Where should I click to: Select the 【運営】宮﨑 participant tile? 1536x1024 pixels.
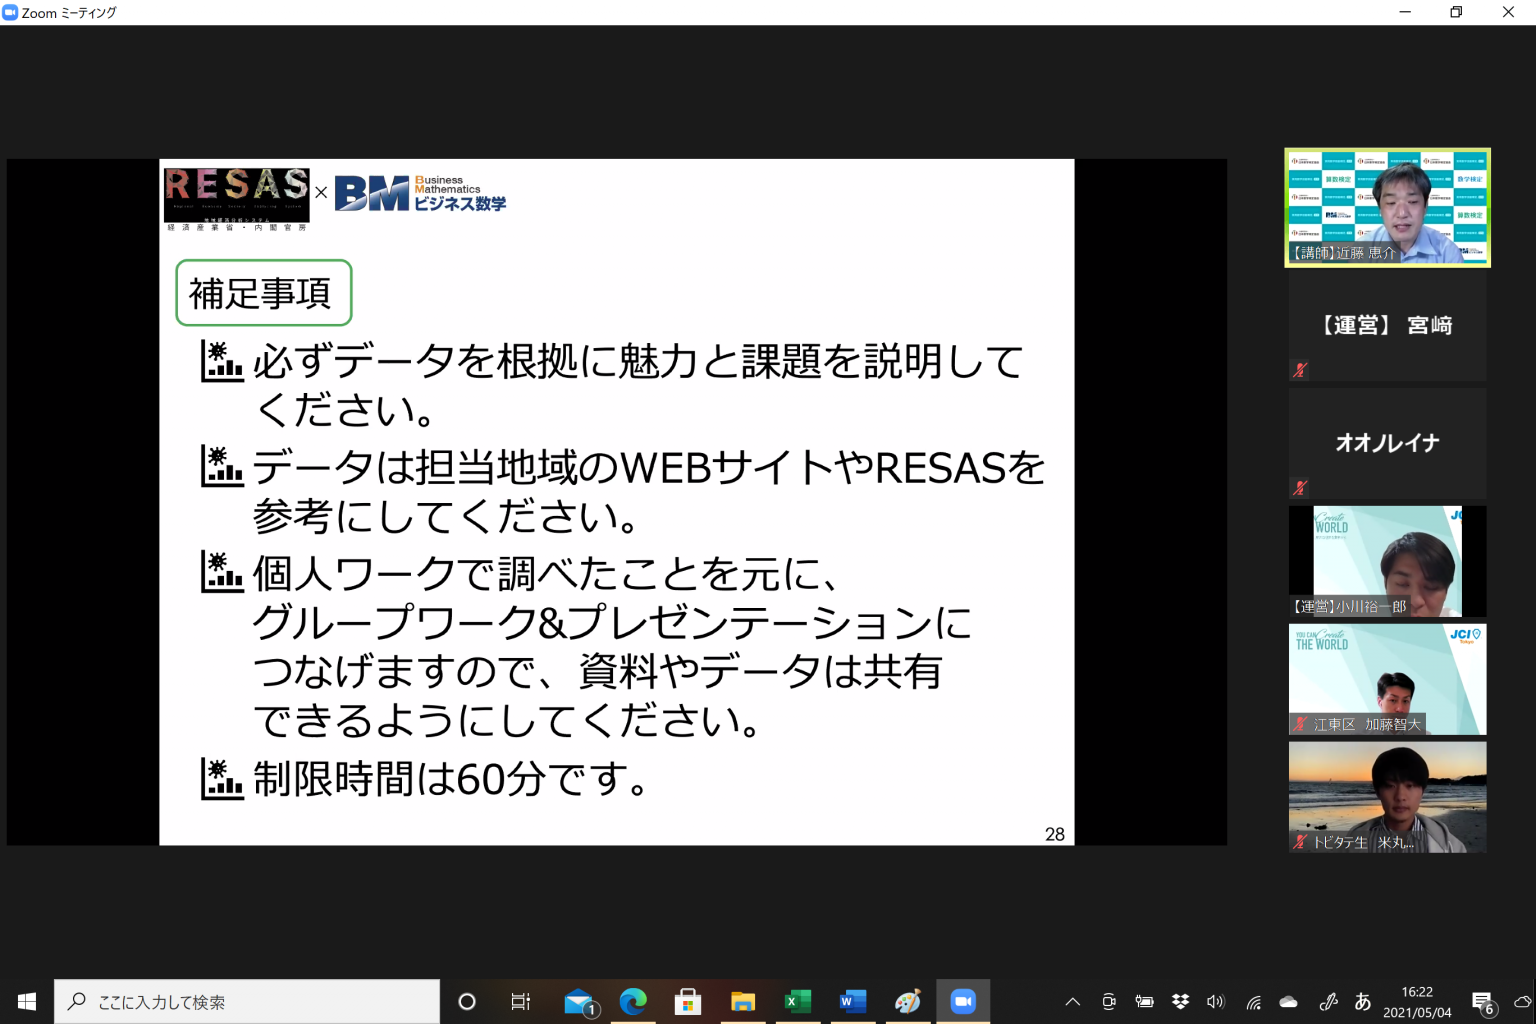point(1387,326)
